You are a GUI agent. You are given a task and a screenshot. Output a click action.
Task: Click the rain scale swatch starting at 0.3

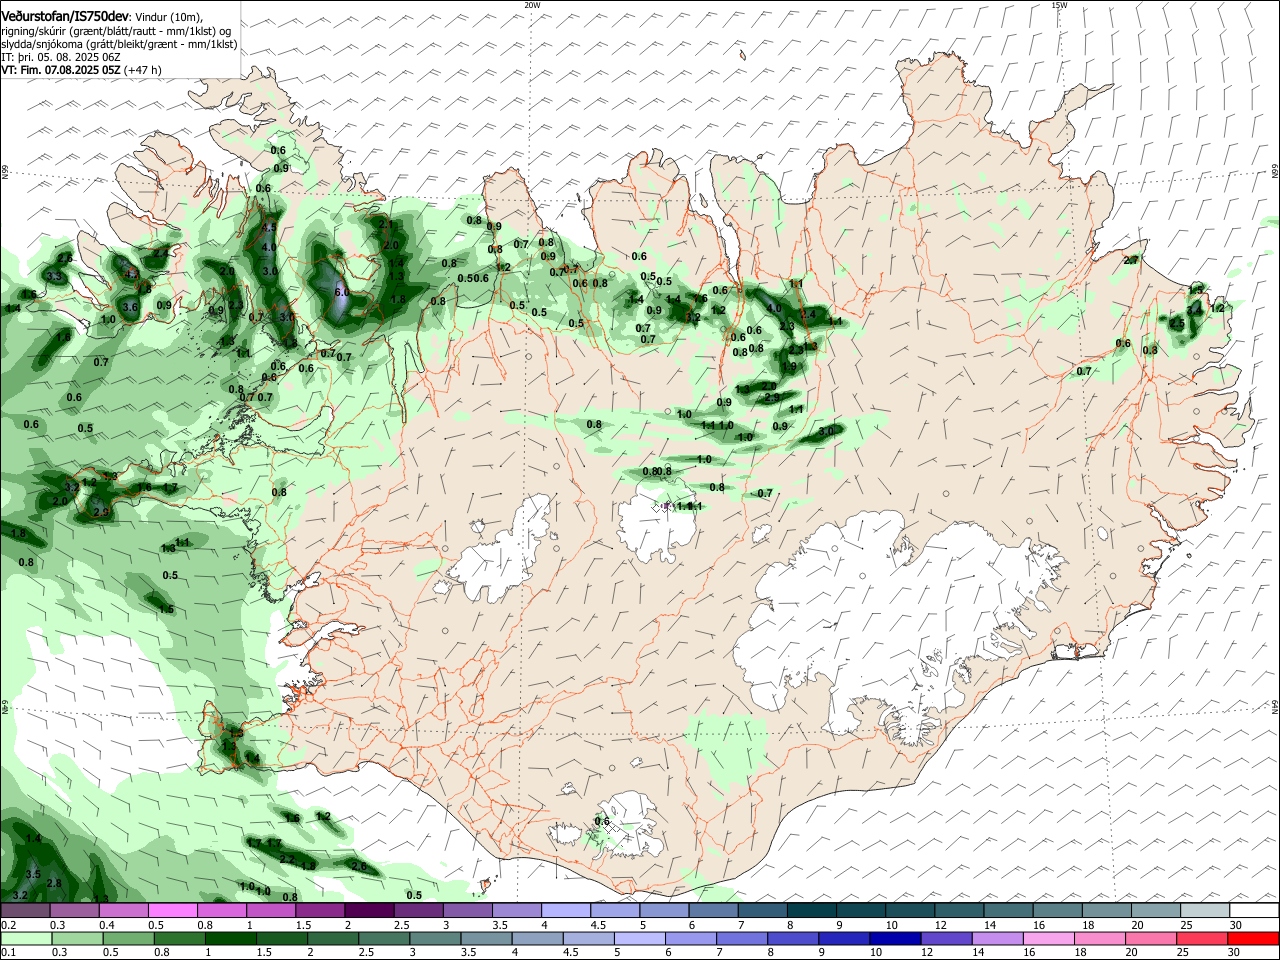(x=77, y=938)
